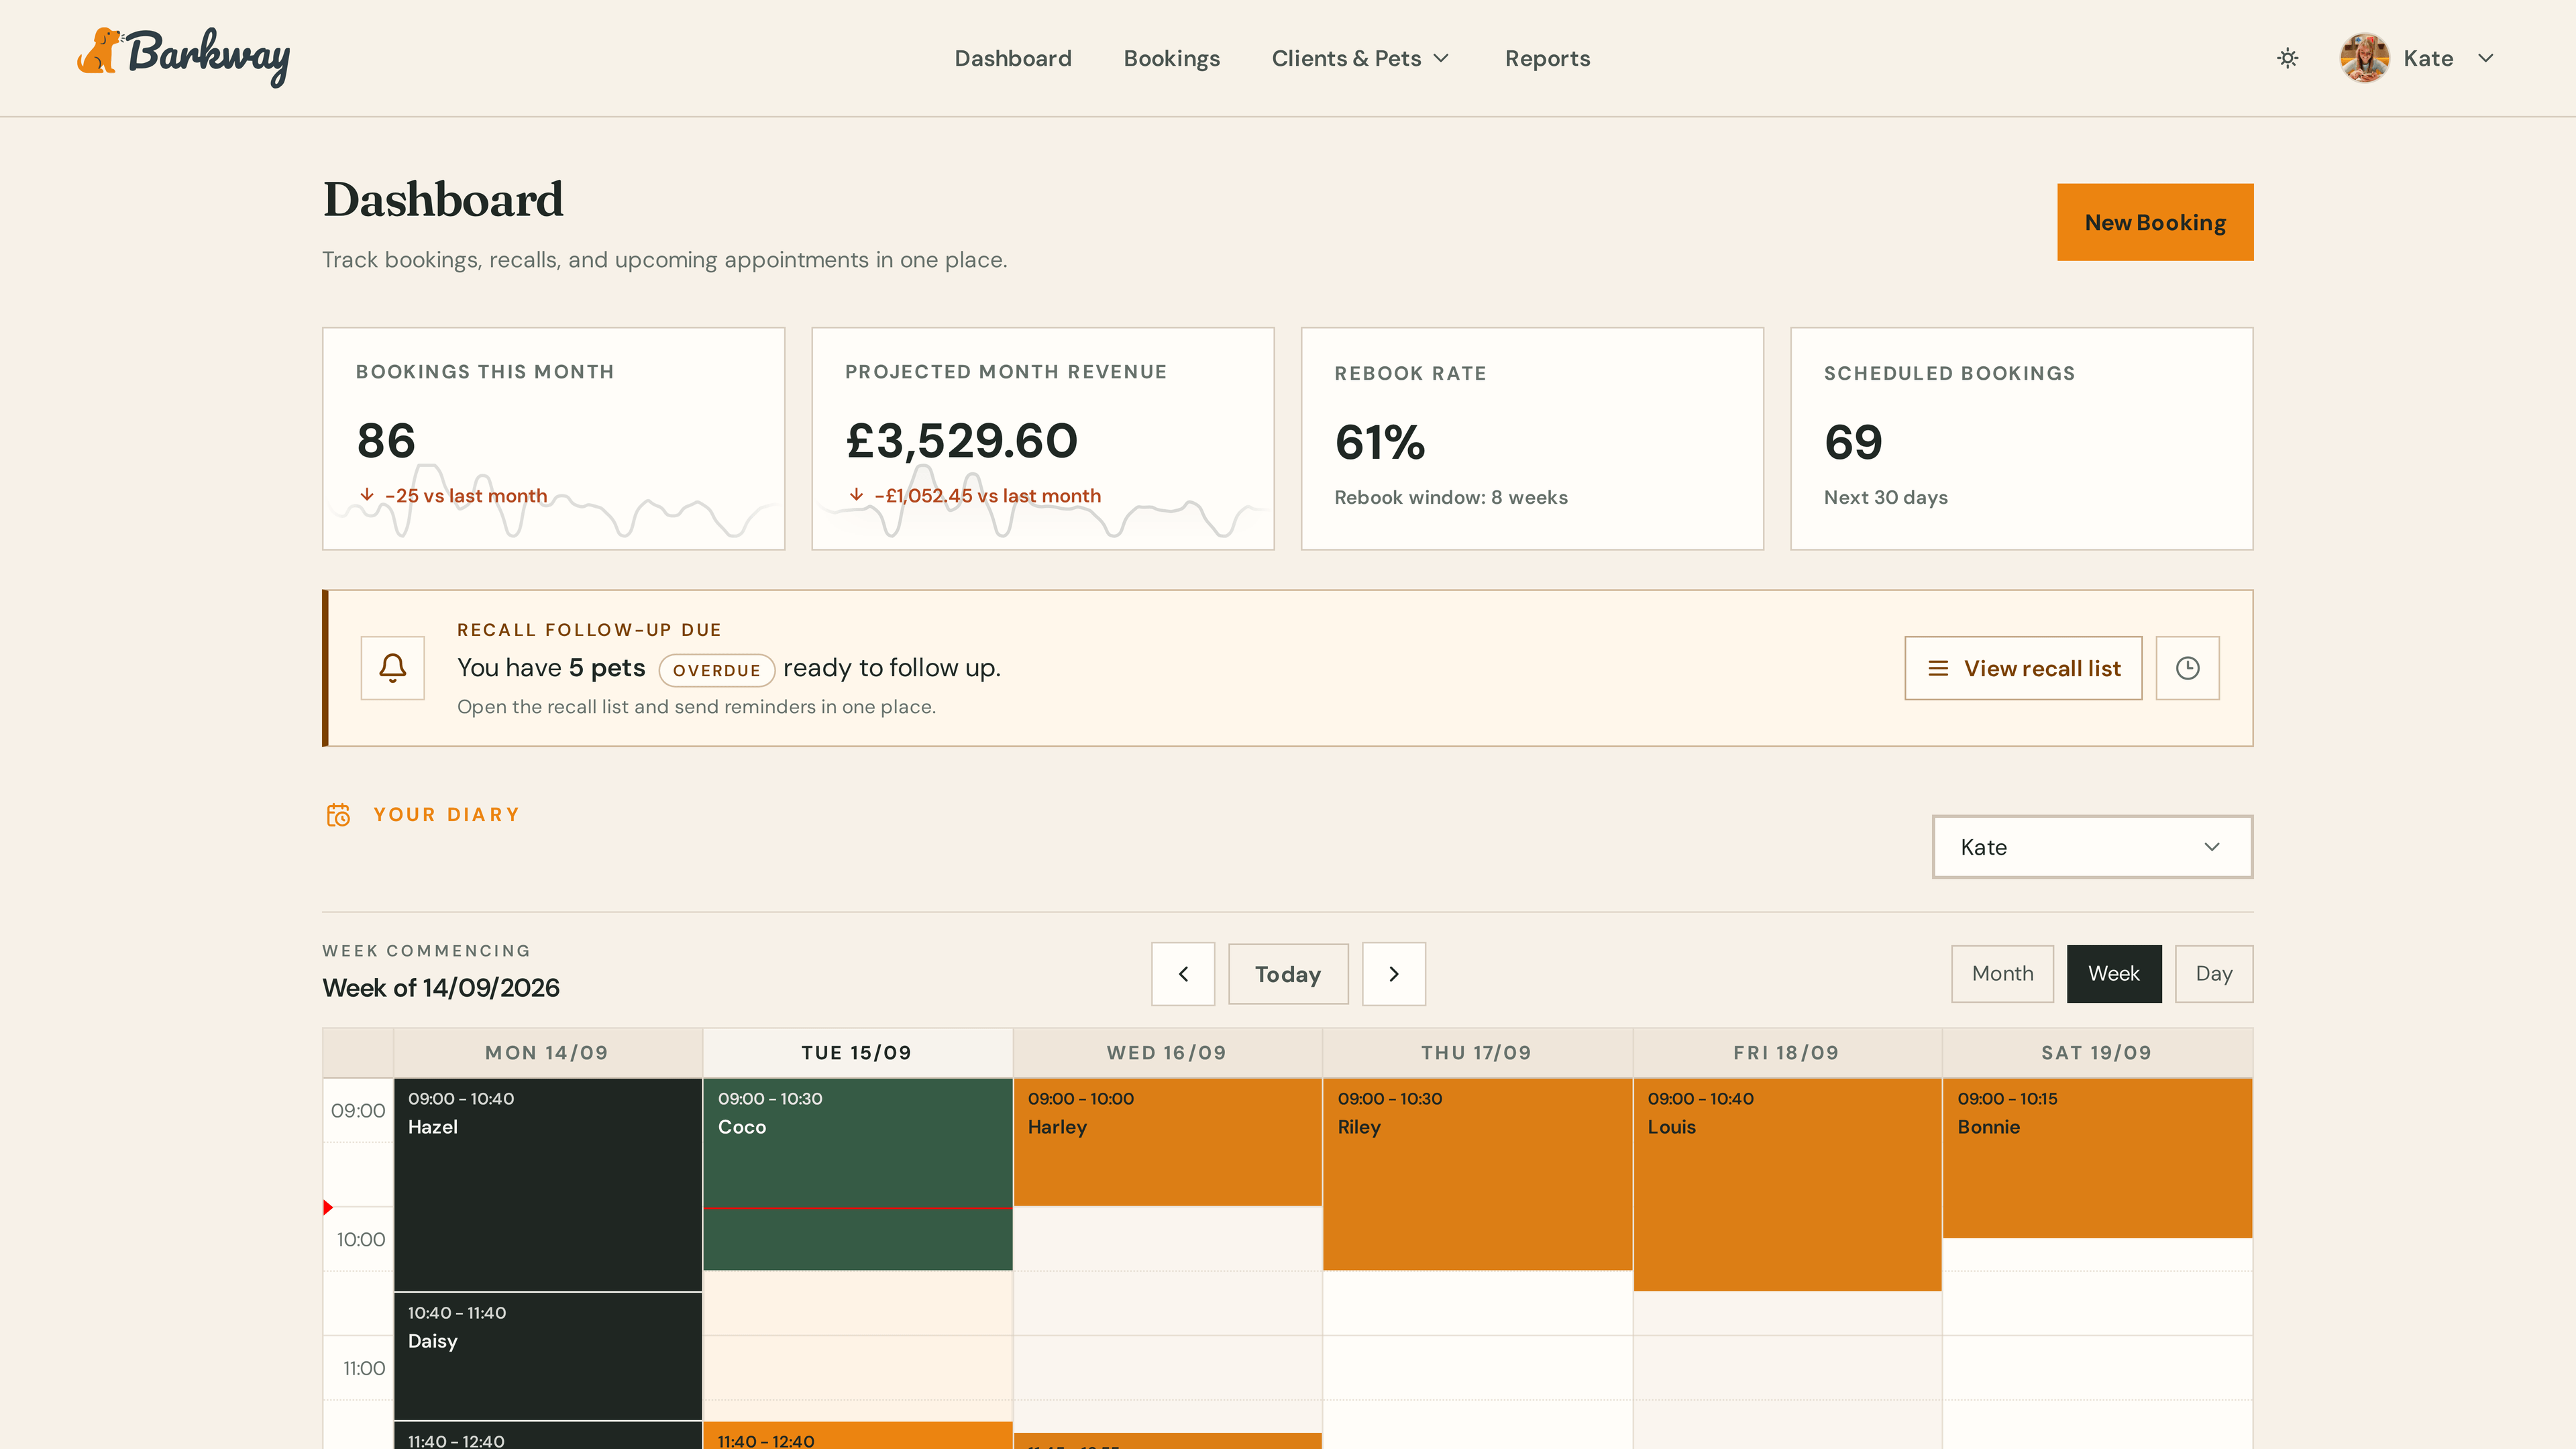The width and height of the screenshot is (2576, 1449).
Task: Expand the Kate account menu chevron
Action: coord(2486,58)
